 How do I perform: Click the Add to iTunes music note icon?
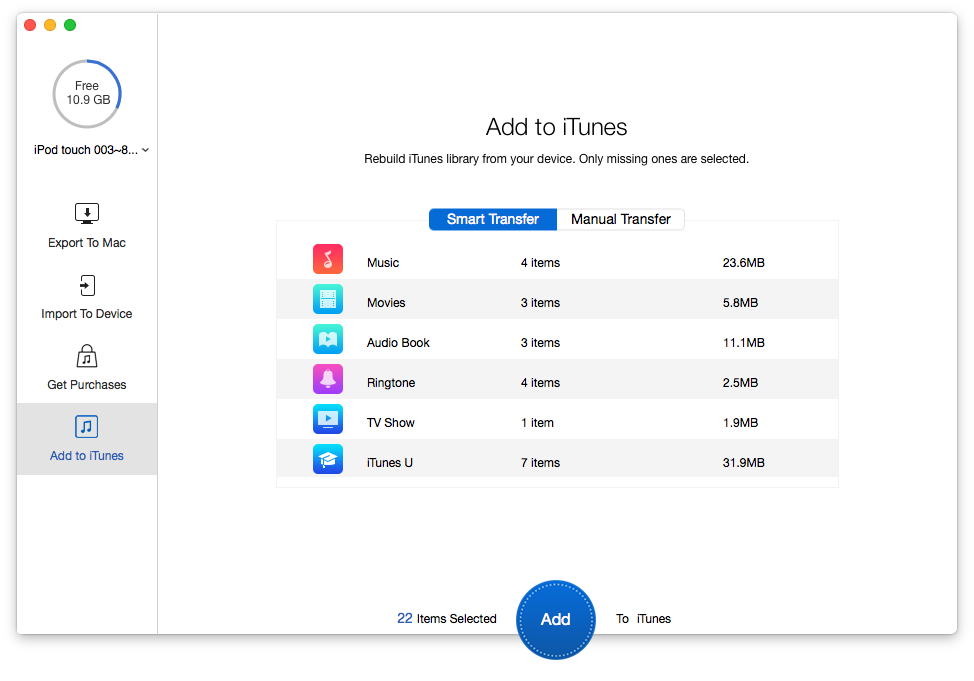(87, 427)
